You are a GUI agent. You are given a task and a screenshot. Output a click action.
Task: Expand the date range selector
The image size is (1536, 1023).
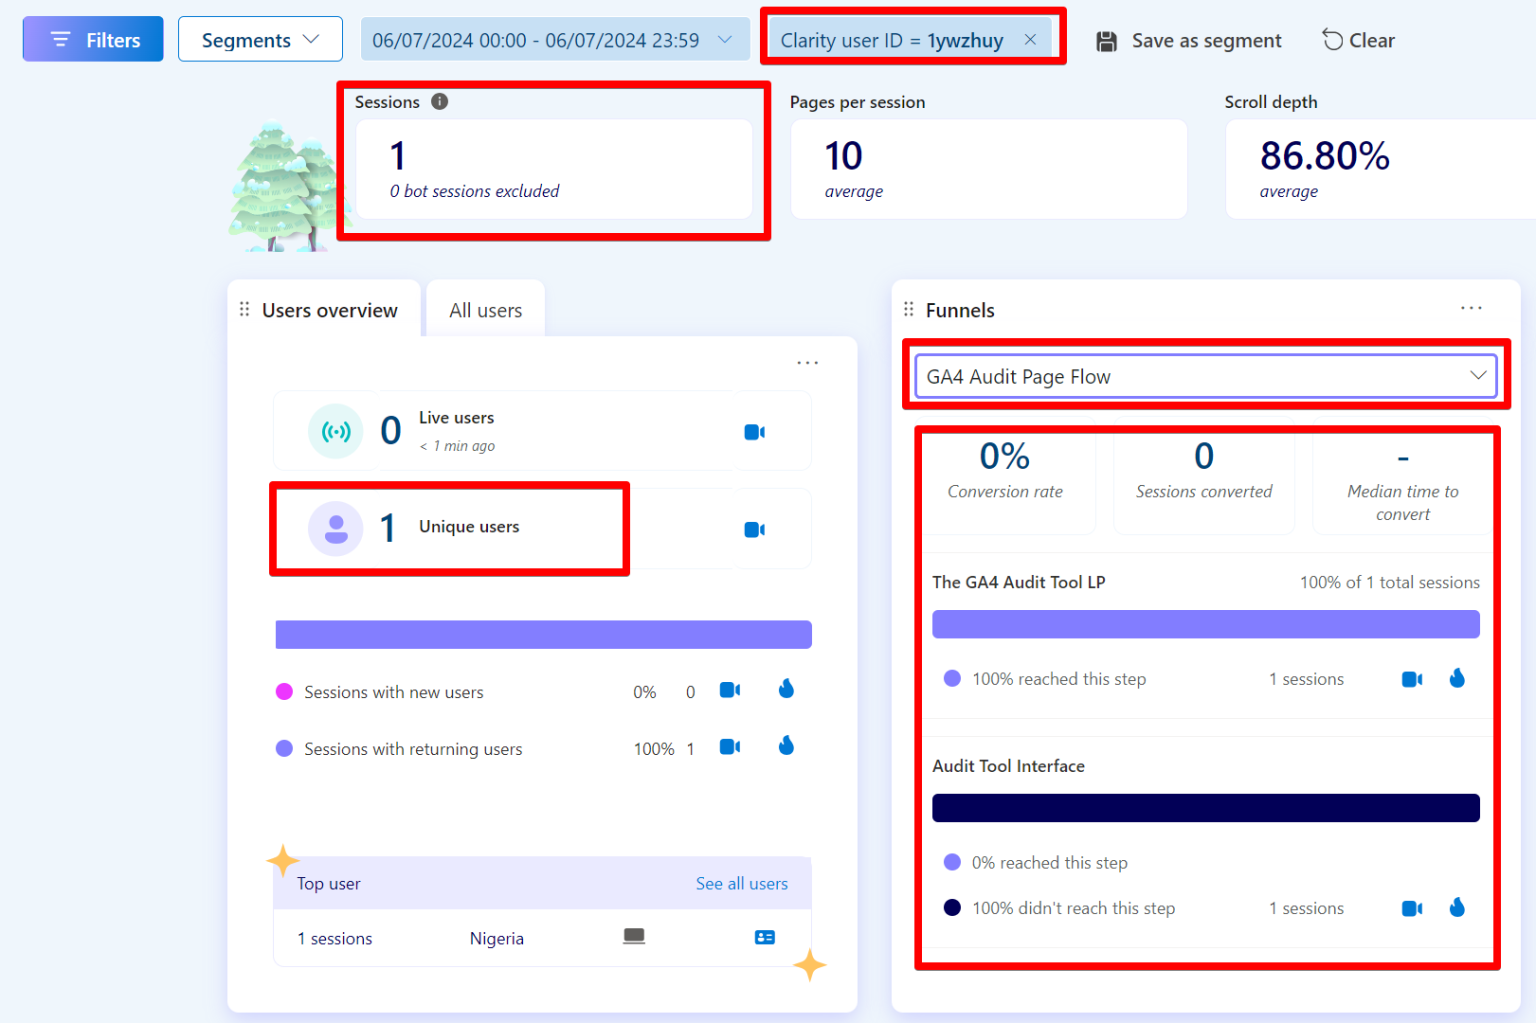(x=724, y=40)
